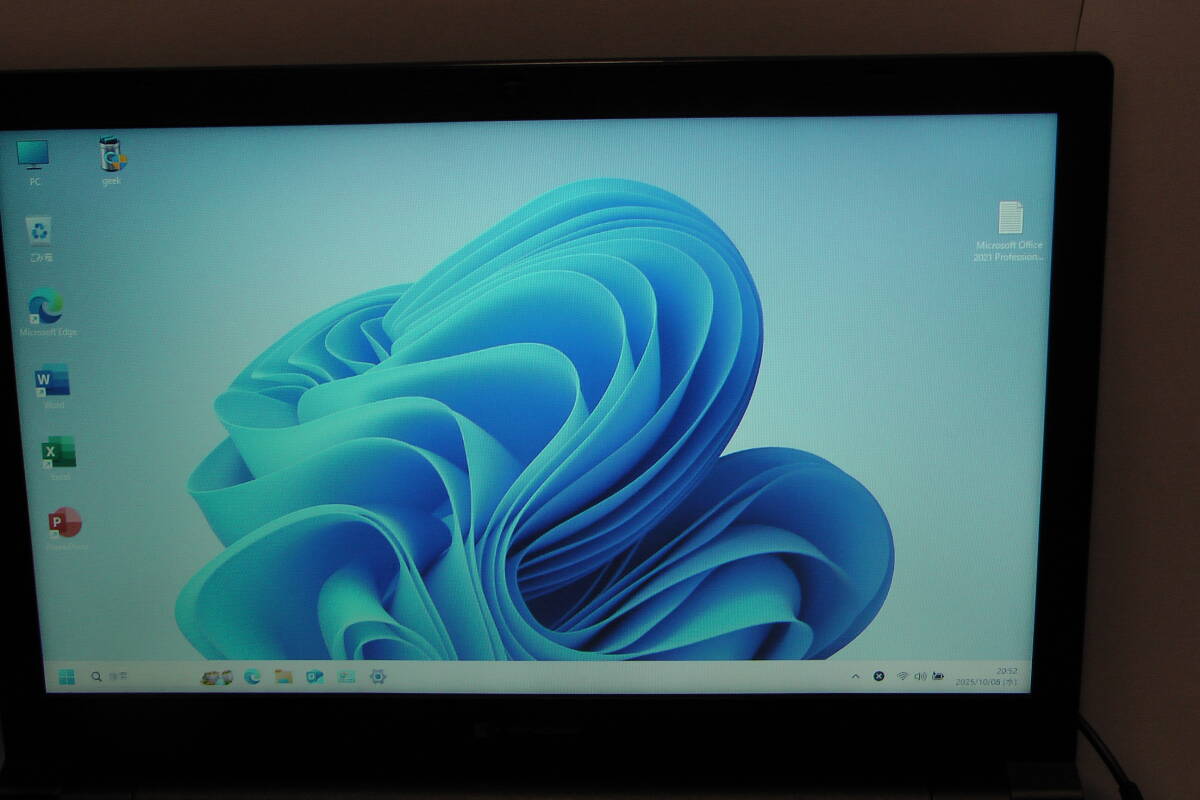Click the taskbar search box
Screen dimensions: 1200x800
111,677
